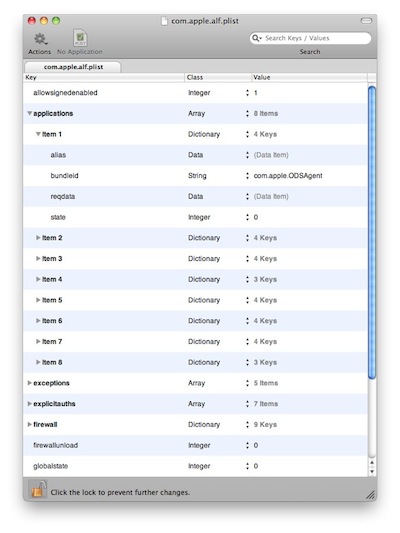Open class stepper for alias row

247,155
